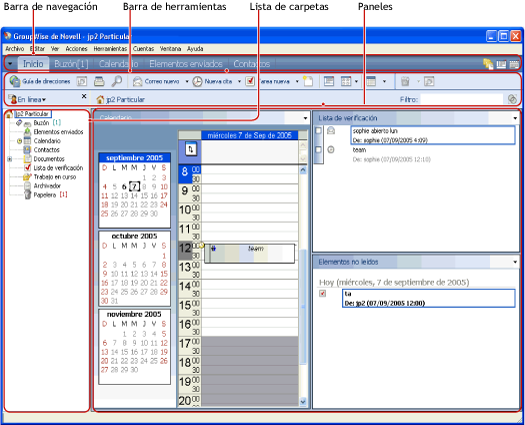Open the team appointment at 12:00
Screen dimensions: 525x425
click(x=249, y=253)
